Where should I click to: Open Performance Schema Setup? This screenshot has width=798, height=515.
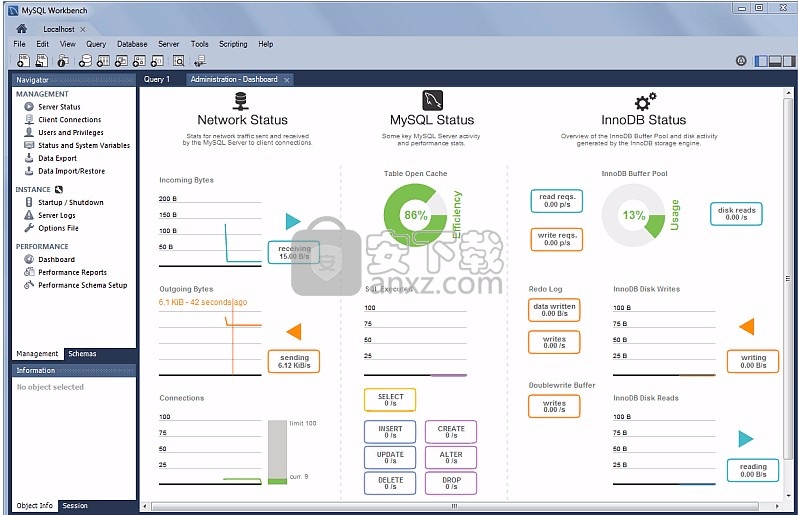point(82,285)
